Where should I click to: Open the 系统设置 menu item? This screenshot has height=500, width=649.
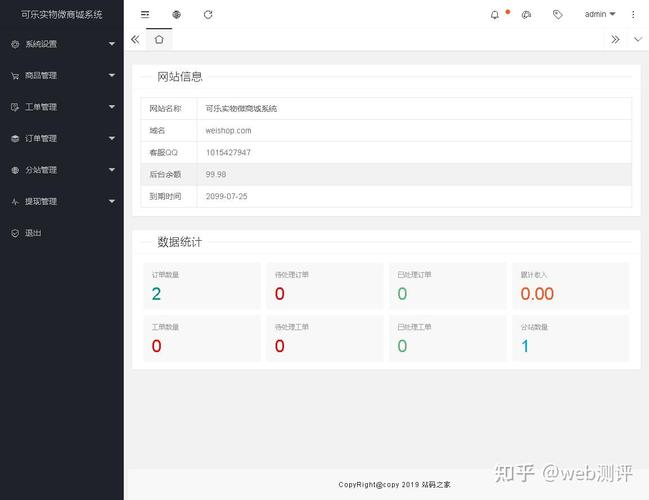pyautogui.click(x=62, y=44)
